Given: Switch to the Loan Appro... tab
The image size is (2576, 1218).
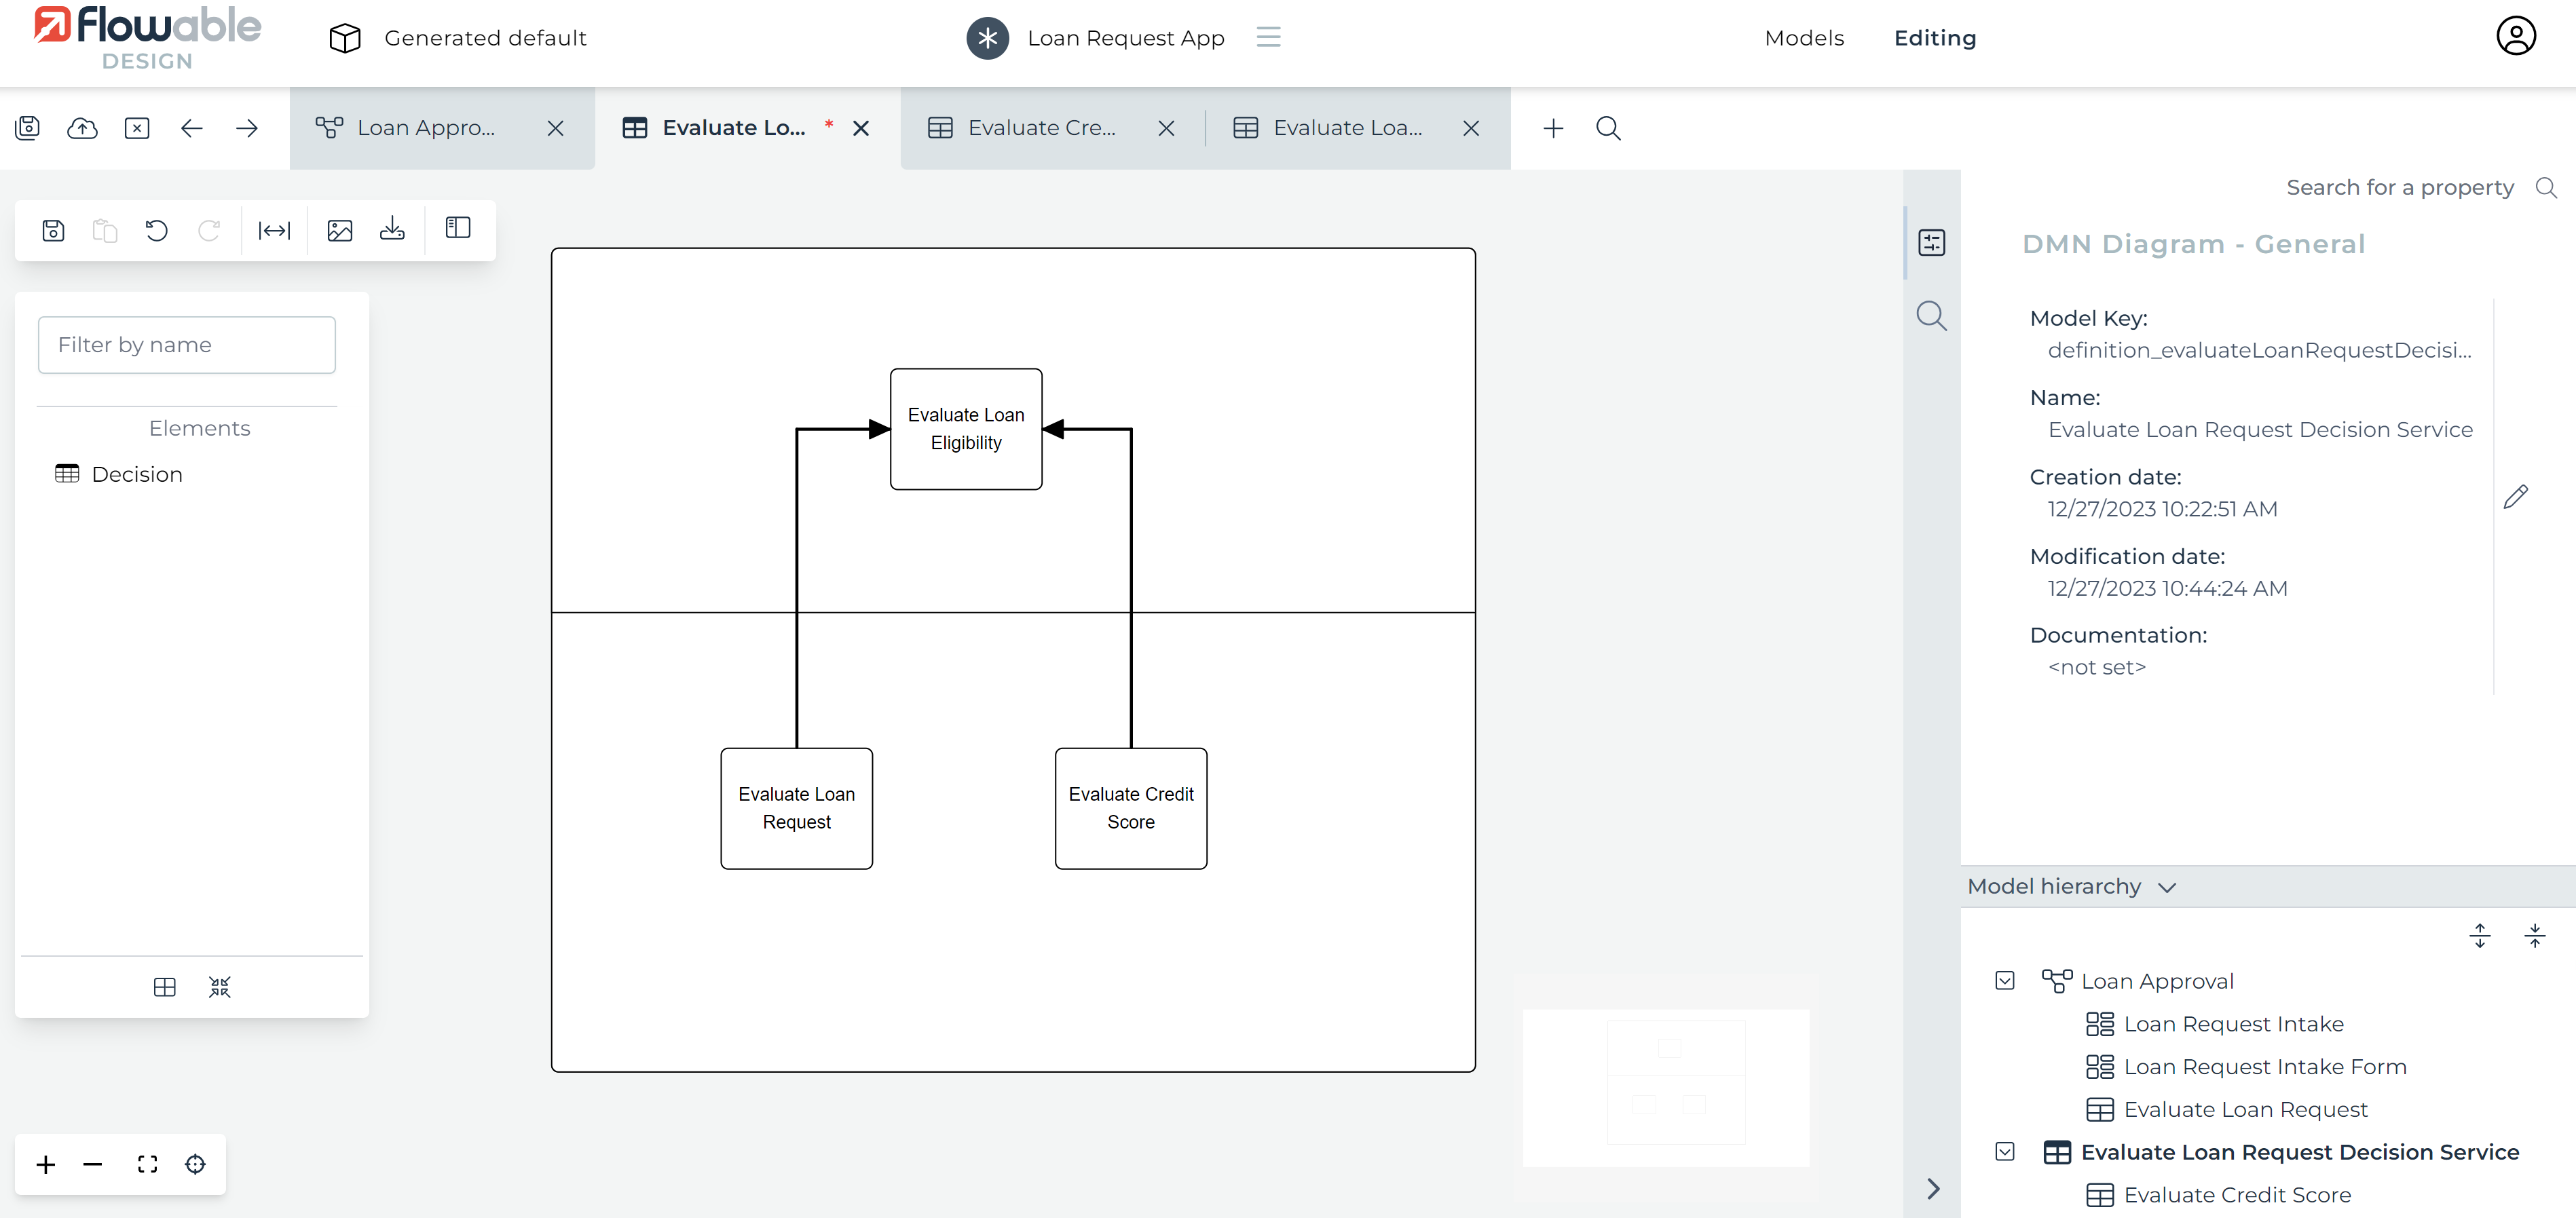Looking at the screenshot, I should [425, 128].
